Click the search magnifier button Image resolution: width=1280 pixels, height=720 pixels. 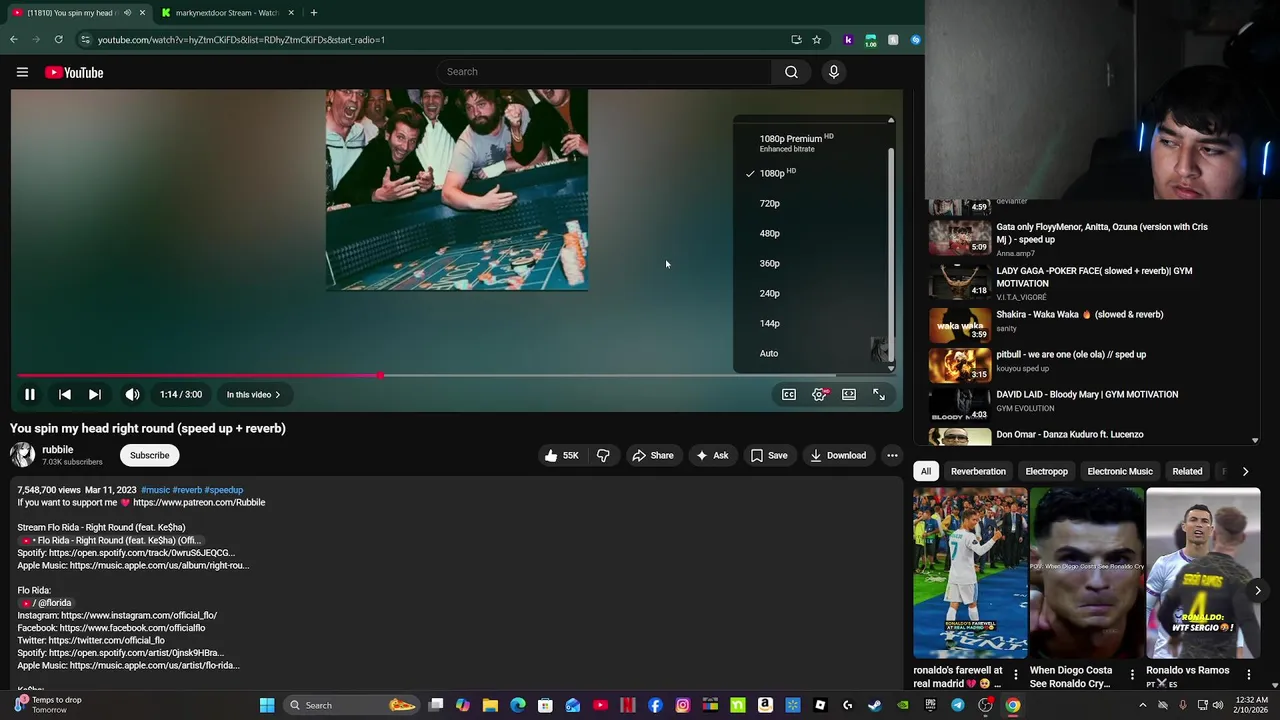click(x=791, y=72)
